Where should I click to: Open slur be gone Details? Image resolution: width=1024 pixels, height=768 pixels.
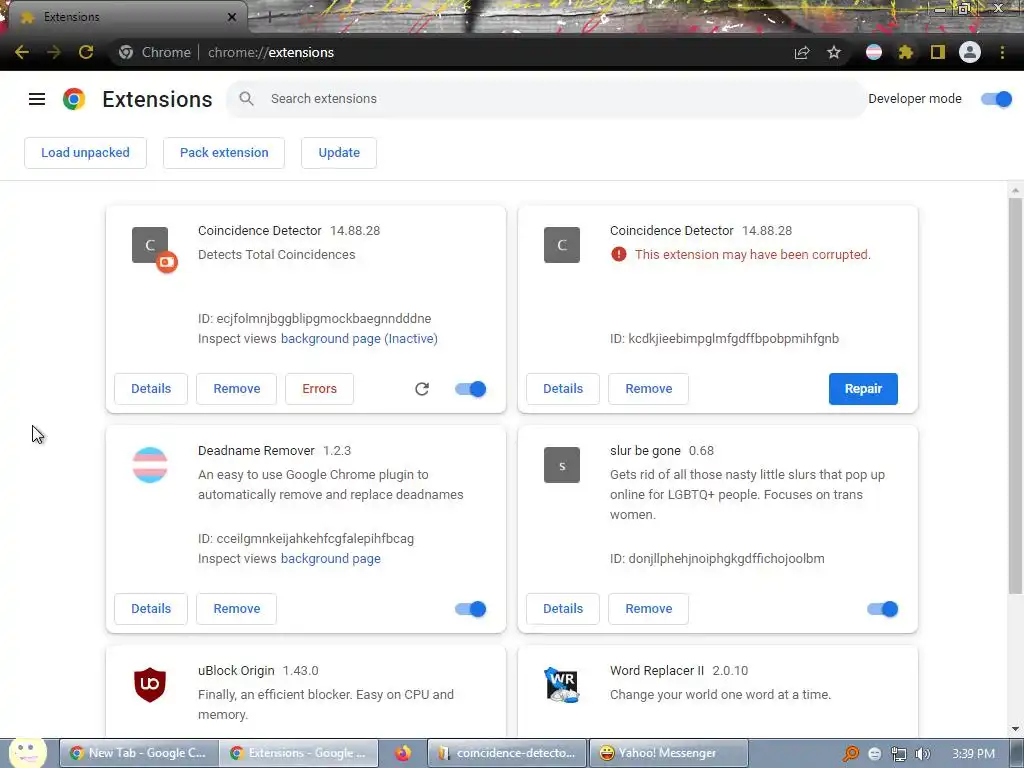(563, 609)
